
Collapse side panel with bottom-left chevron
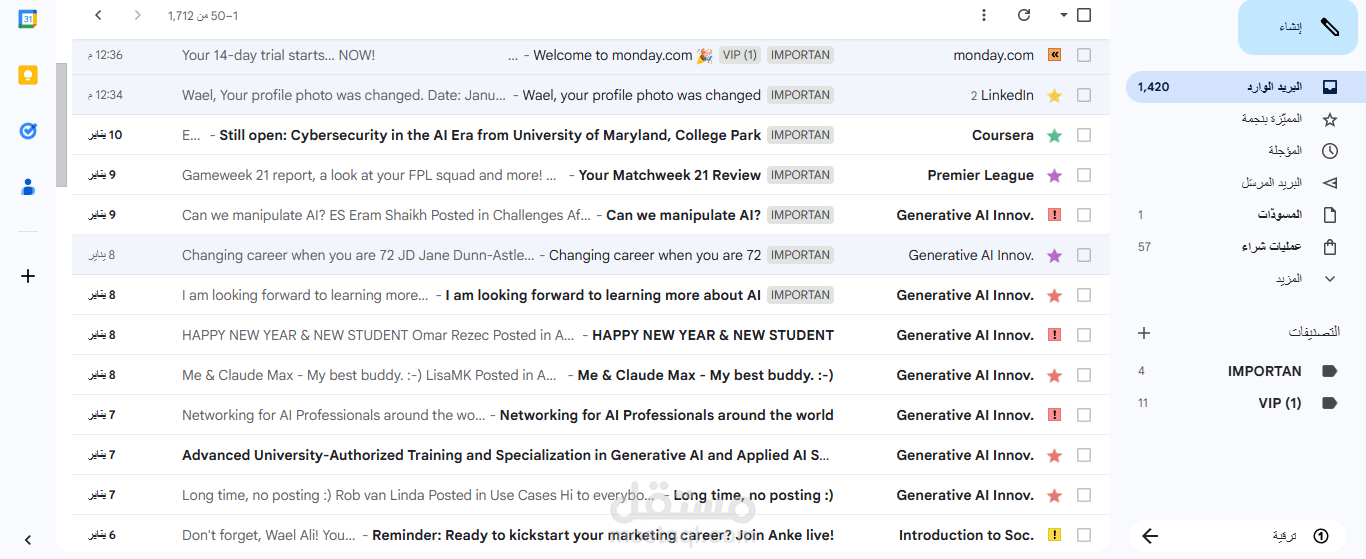pyautogui.click(x=28, y=540)
